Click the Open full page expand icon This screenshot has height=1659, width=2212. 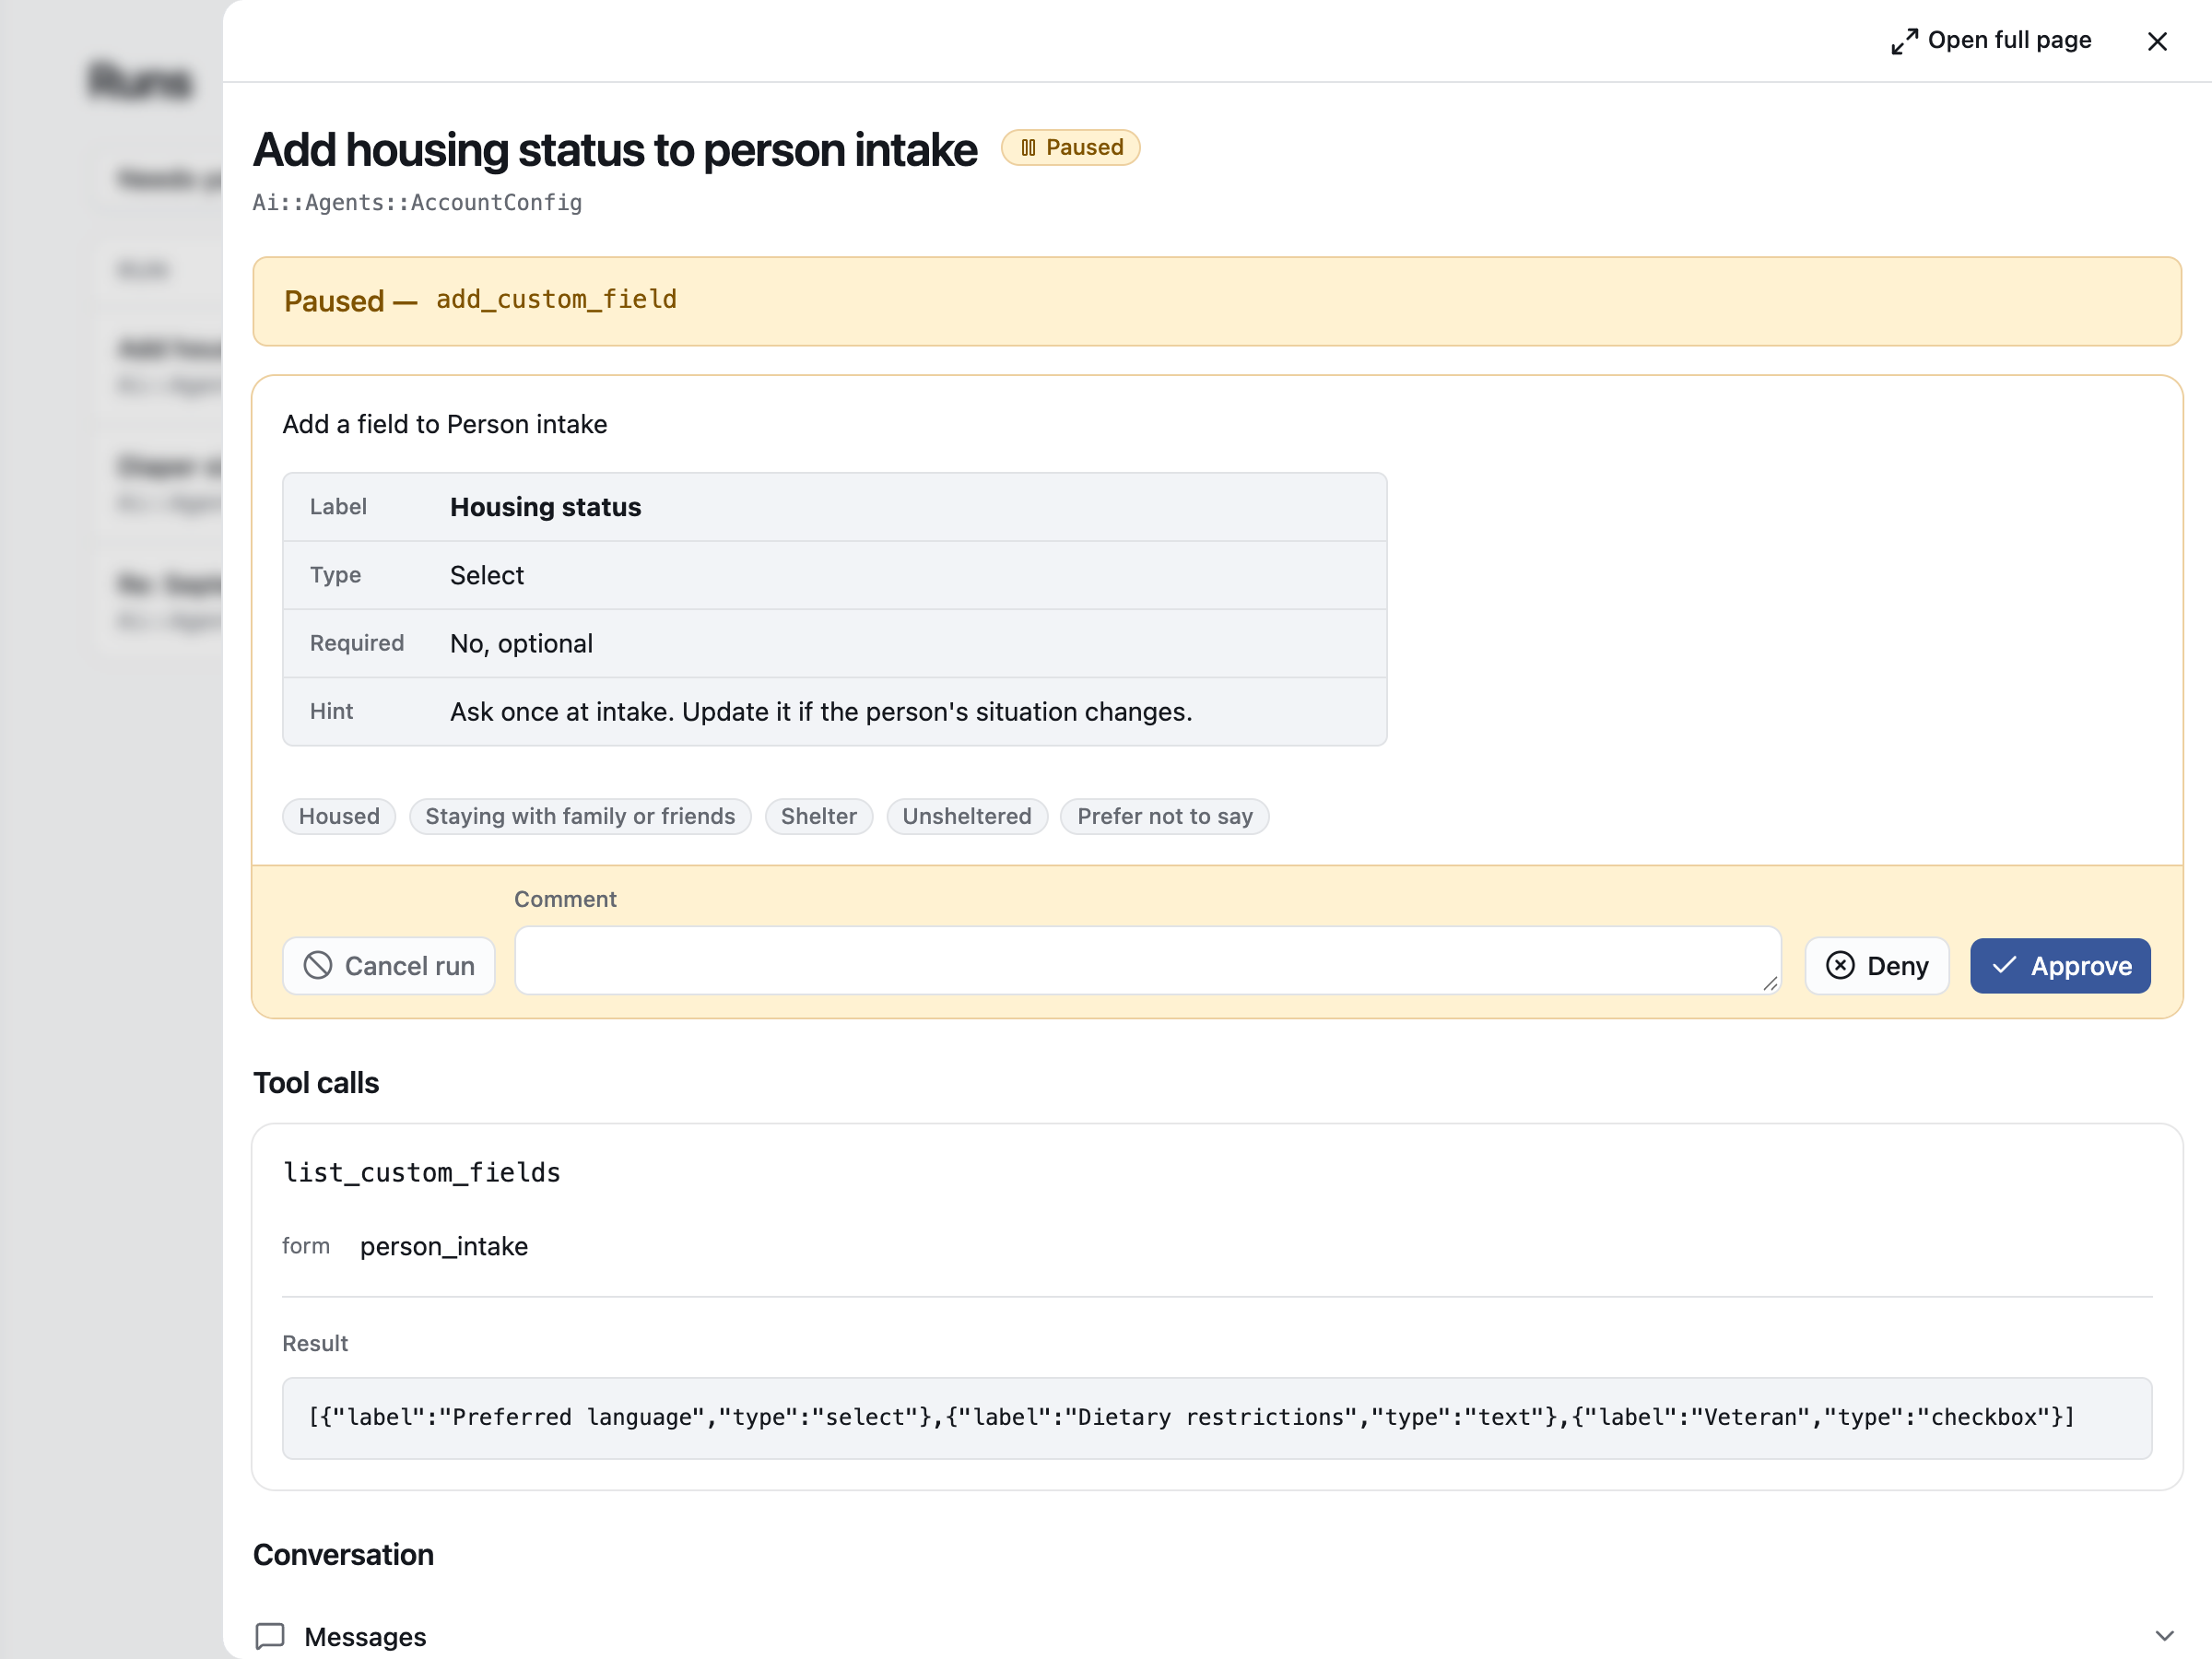[1904, 41]
